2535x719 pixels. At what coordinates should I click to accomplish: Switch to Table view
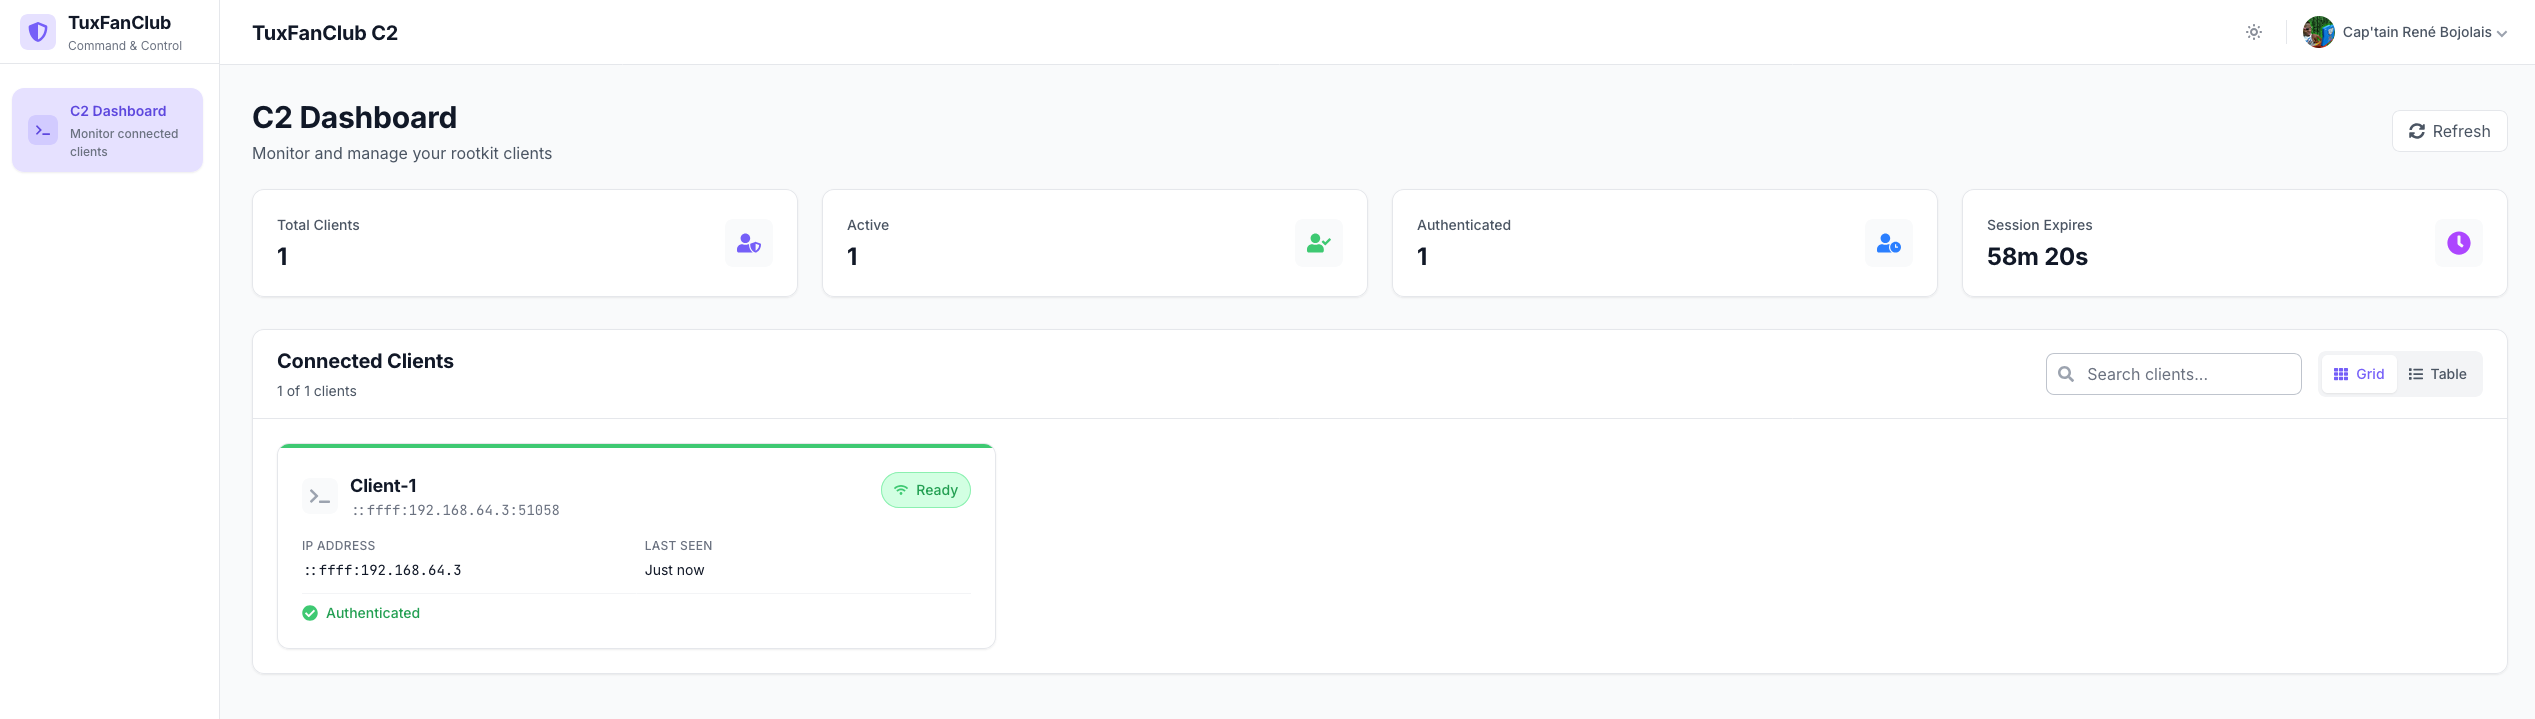[x=2437, y=374]
